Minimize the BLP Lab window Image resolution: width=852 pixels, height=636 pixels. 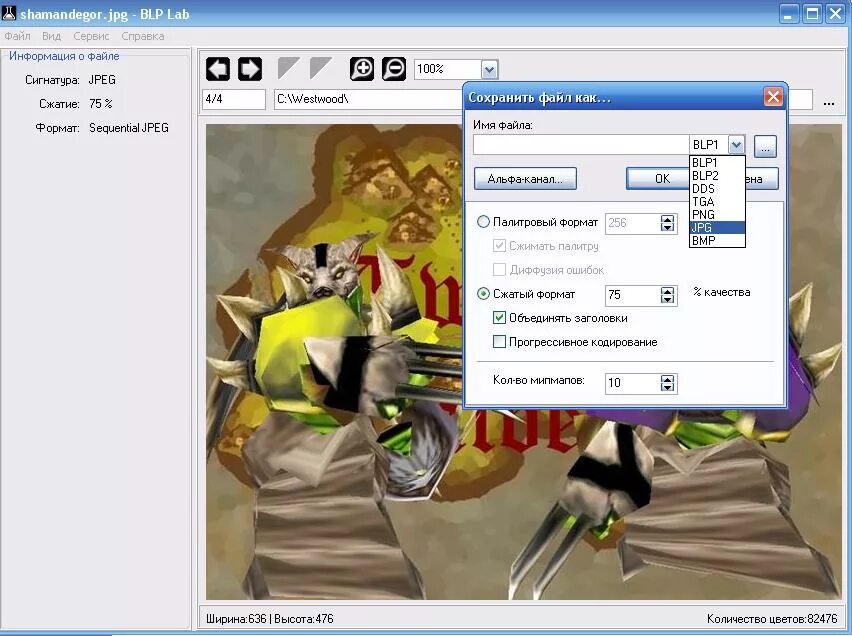click(x=789, y=14)
